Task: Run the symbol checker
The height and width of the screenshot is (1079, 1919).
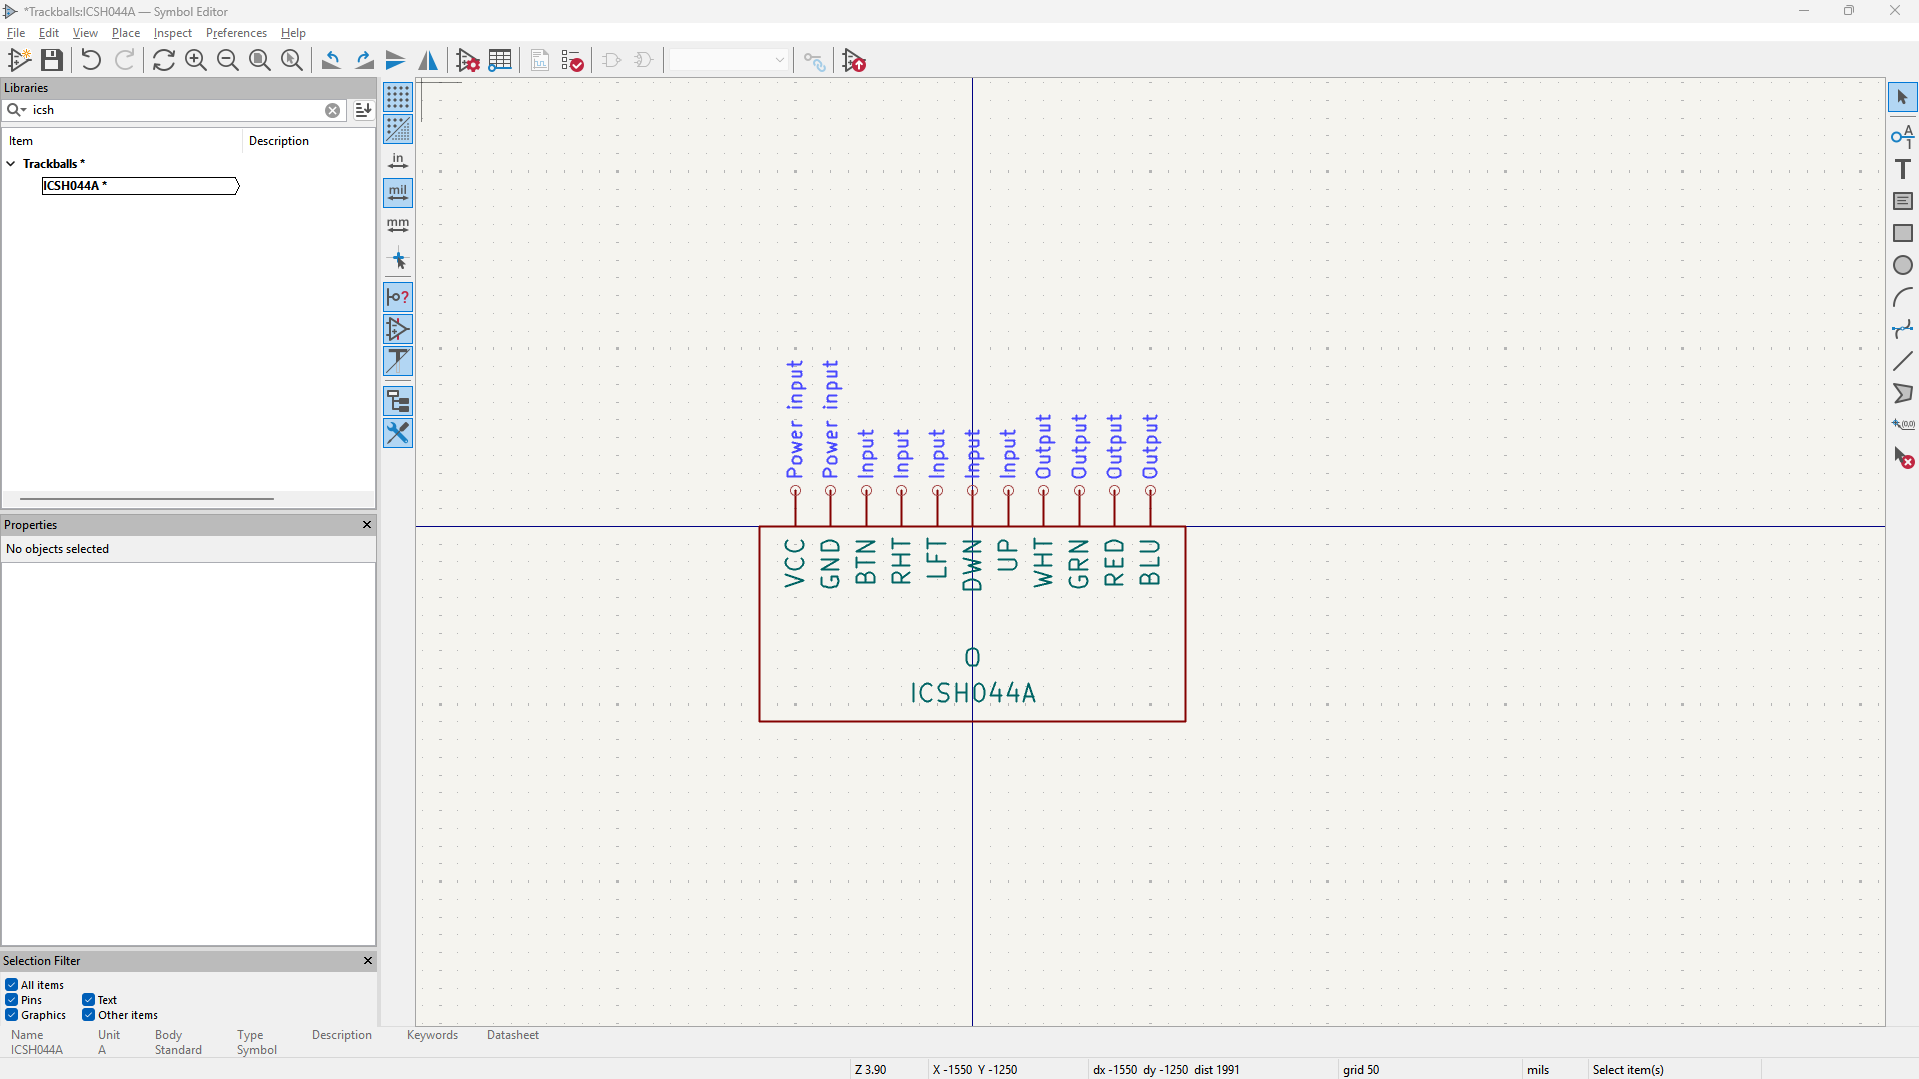Action: [572, 60]
